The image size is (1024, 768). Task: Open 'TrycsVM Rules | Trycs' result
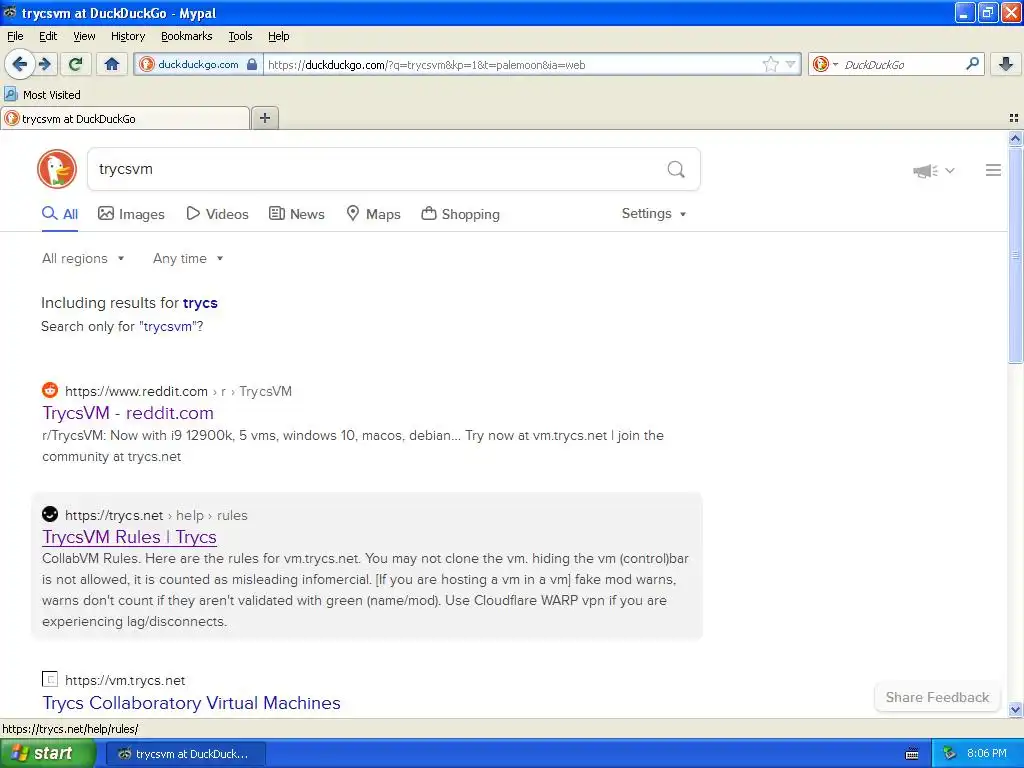[129, 537]
